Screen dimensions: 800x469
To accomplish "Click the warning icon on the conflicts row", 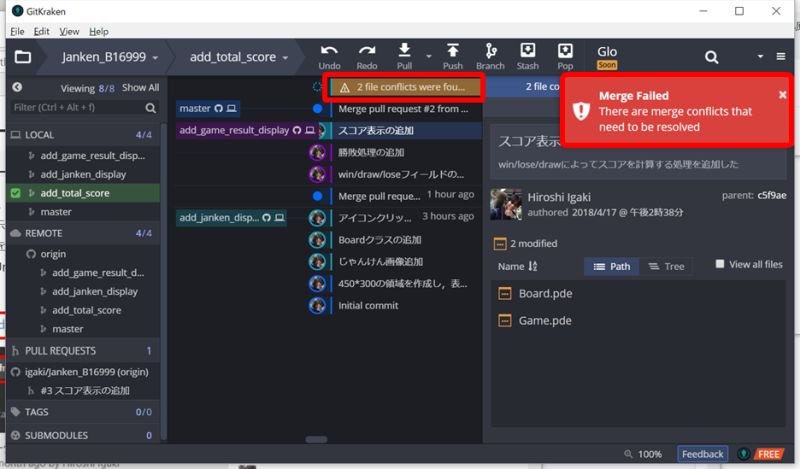I will point(345,88).
